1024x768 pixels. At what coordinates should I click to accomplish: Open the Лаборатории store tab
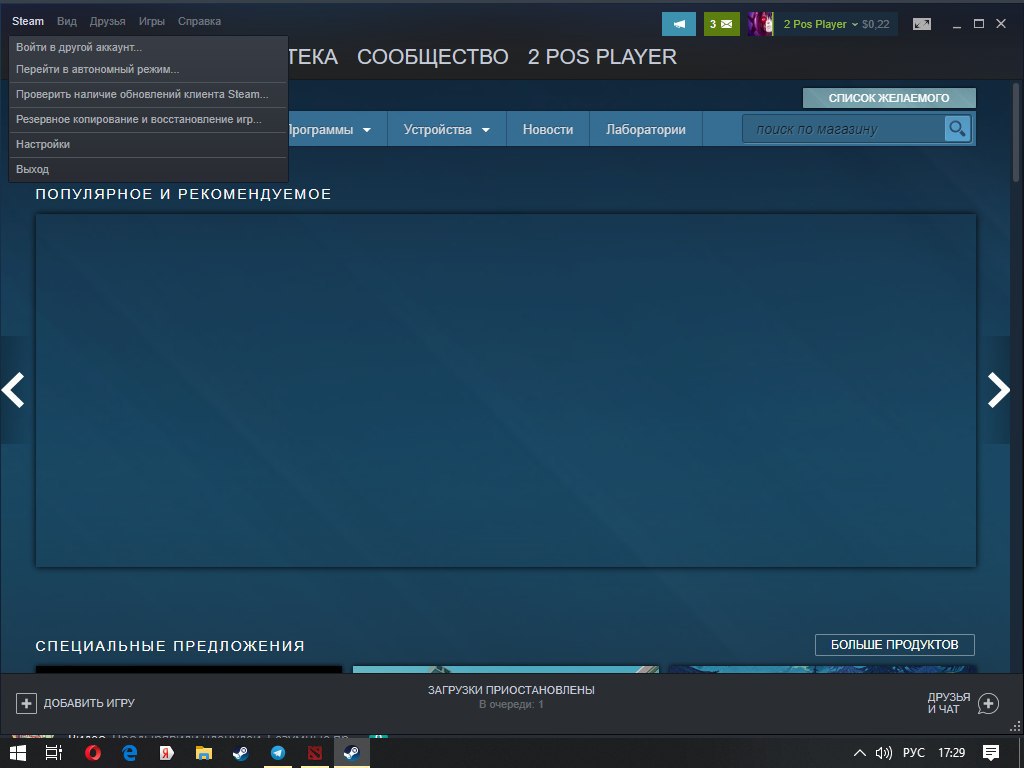[x=646, y=129]
